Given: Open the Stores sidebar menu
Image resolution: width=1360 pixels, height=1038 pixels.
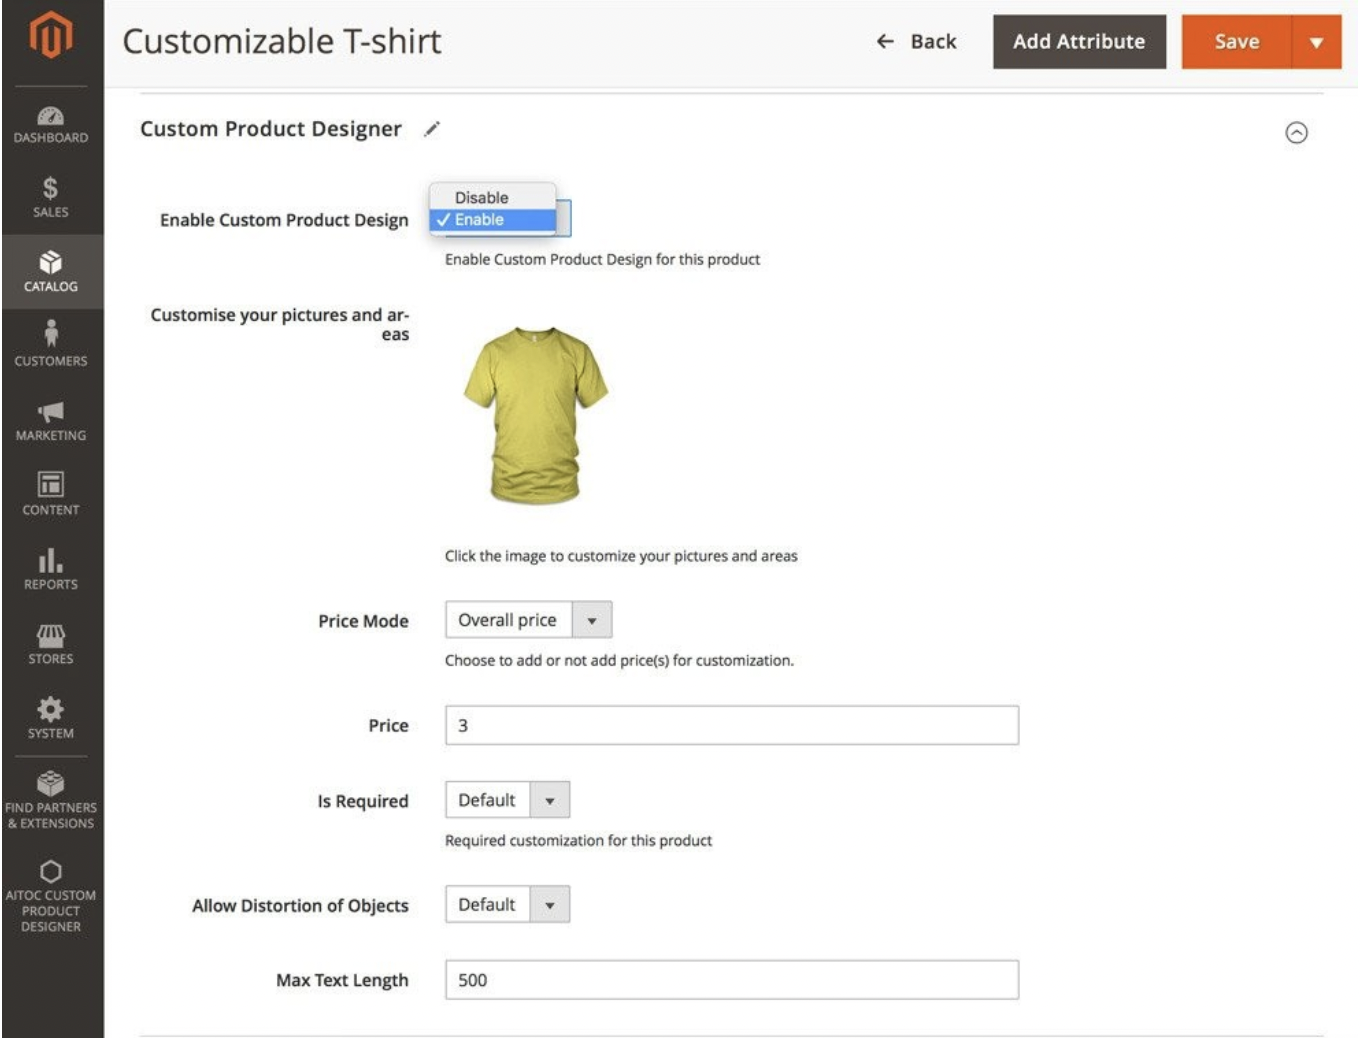Looking at the screenshot, I should click(x=51, y=644).
